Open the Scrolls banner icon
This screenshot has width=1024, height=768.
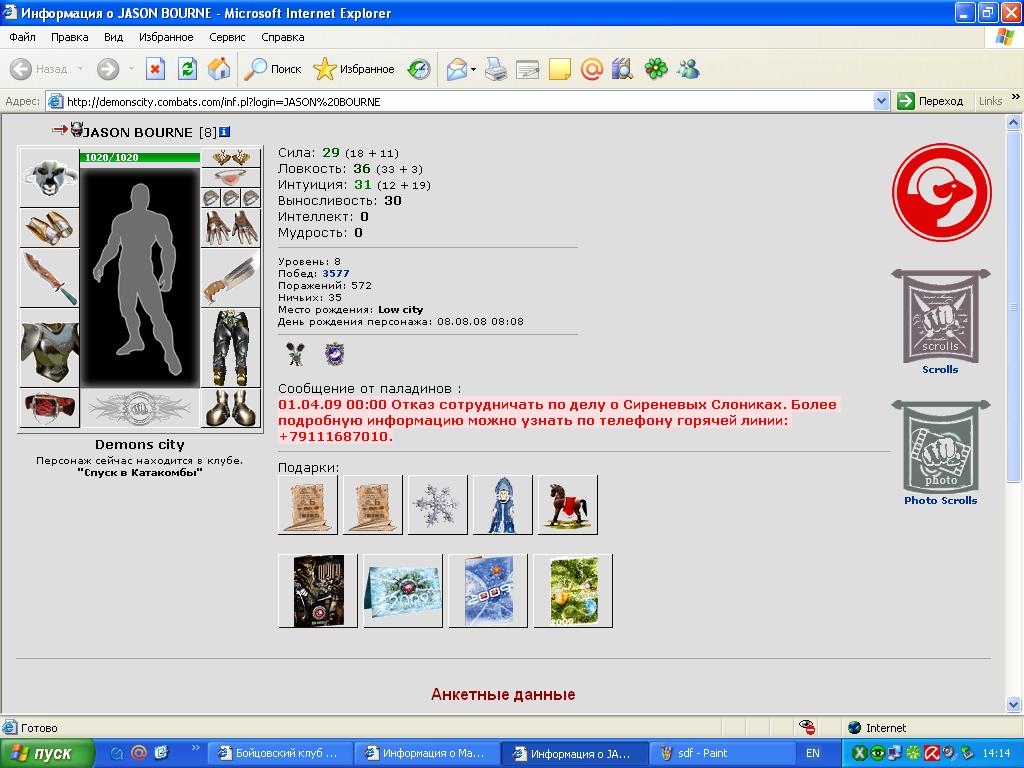tap(940, 316)
